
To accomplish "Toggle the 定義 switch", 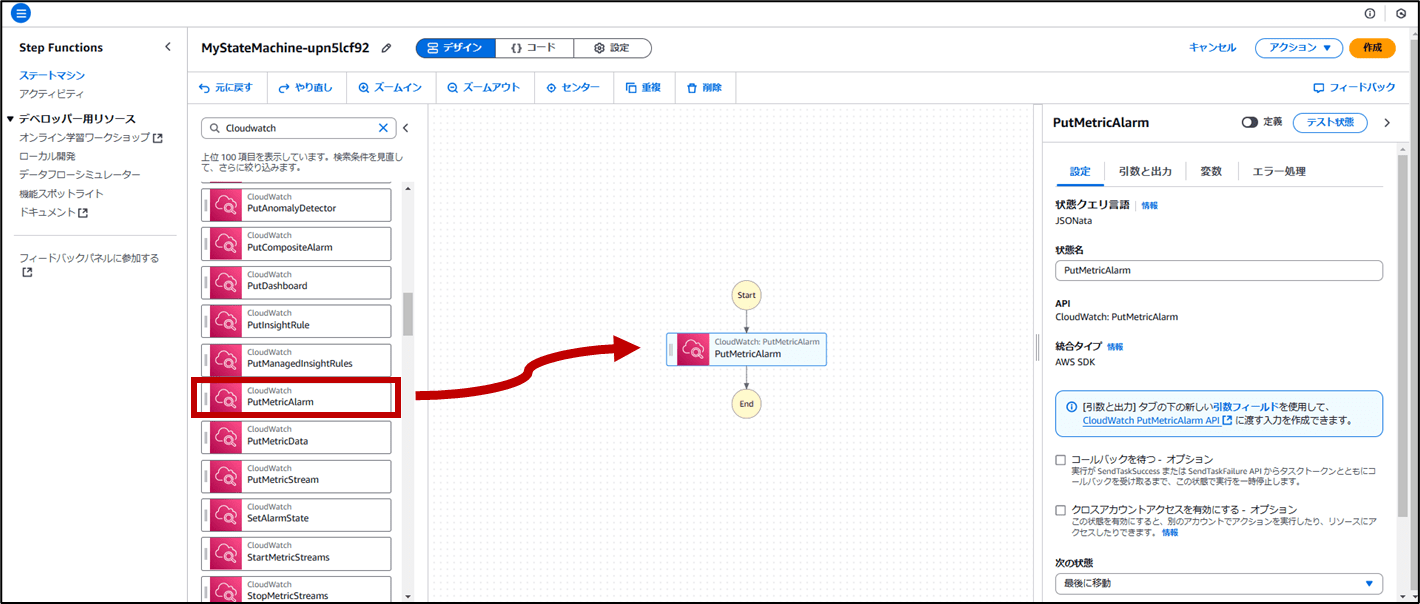I will coord(1250,122).
